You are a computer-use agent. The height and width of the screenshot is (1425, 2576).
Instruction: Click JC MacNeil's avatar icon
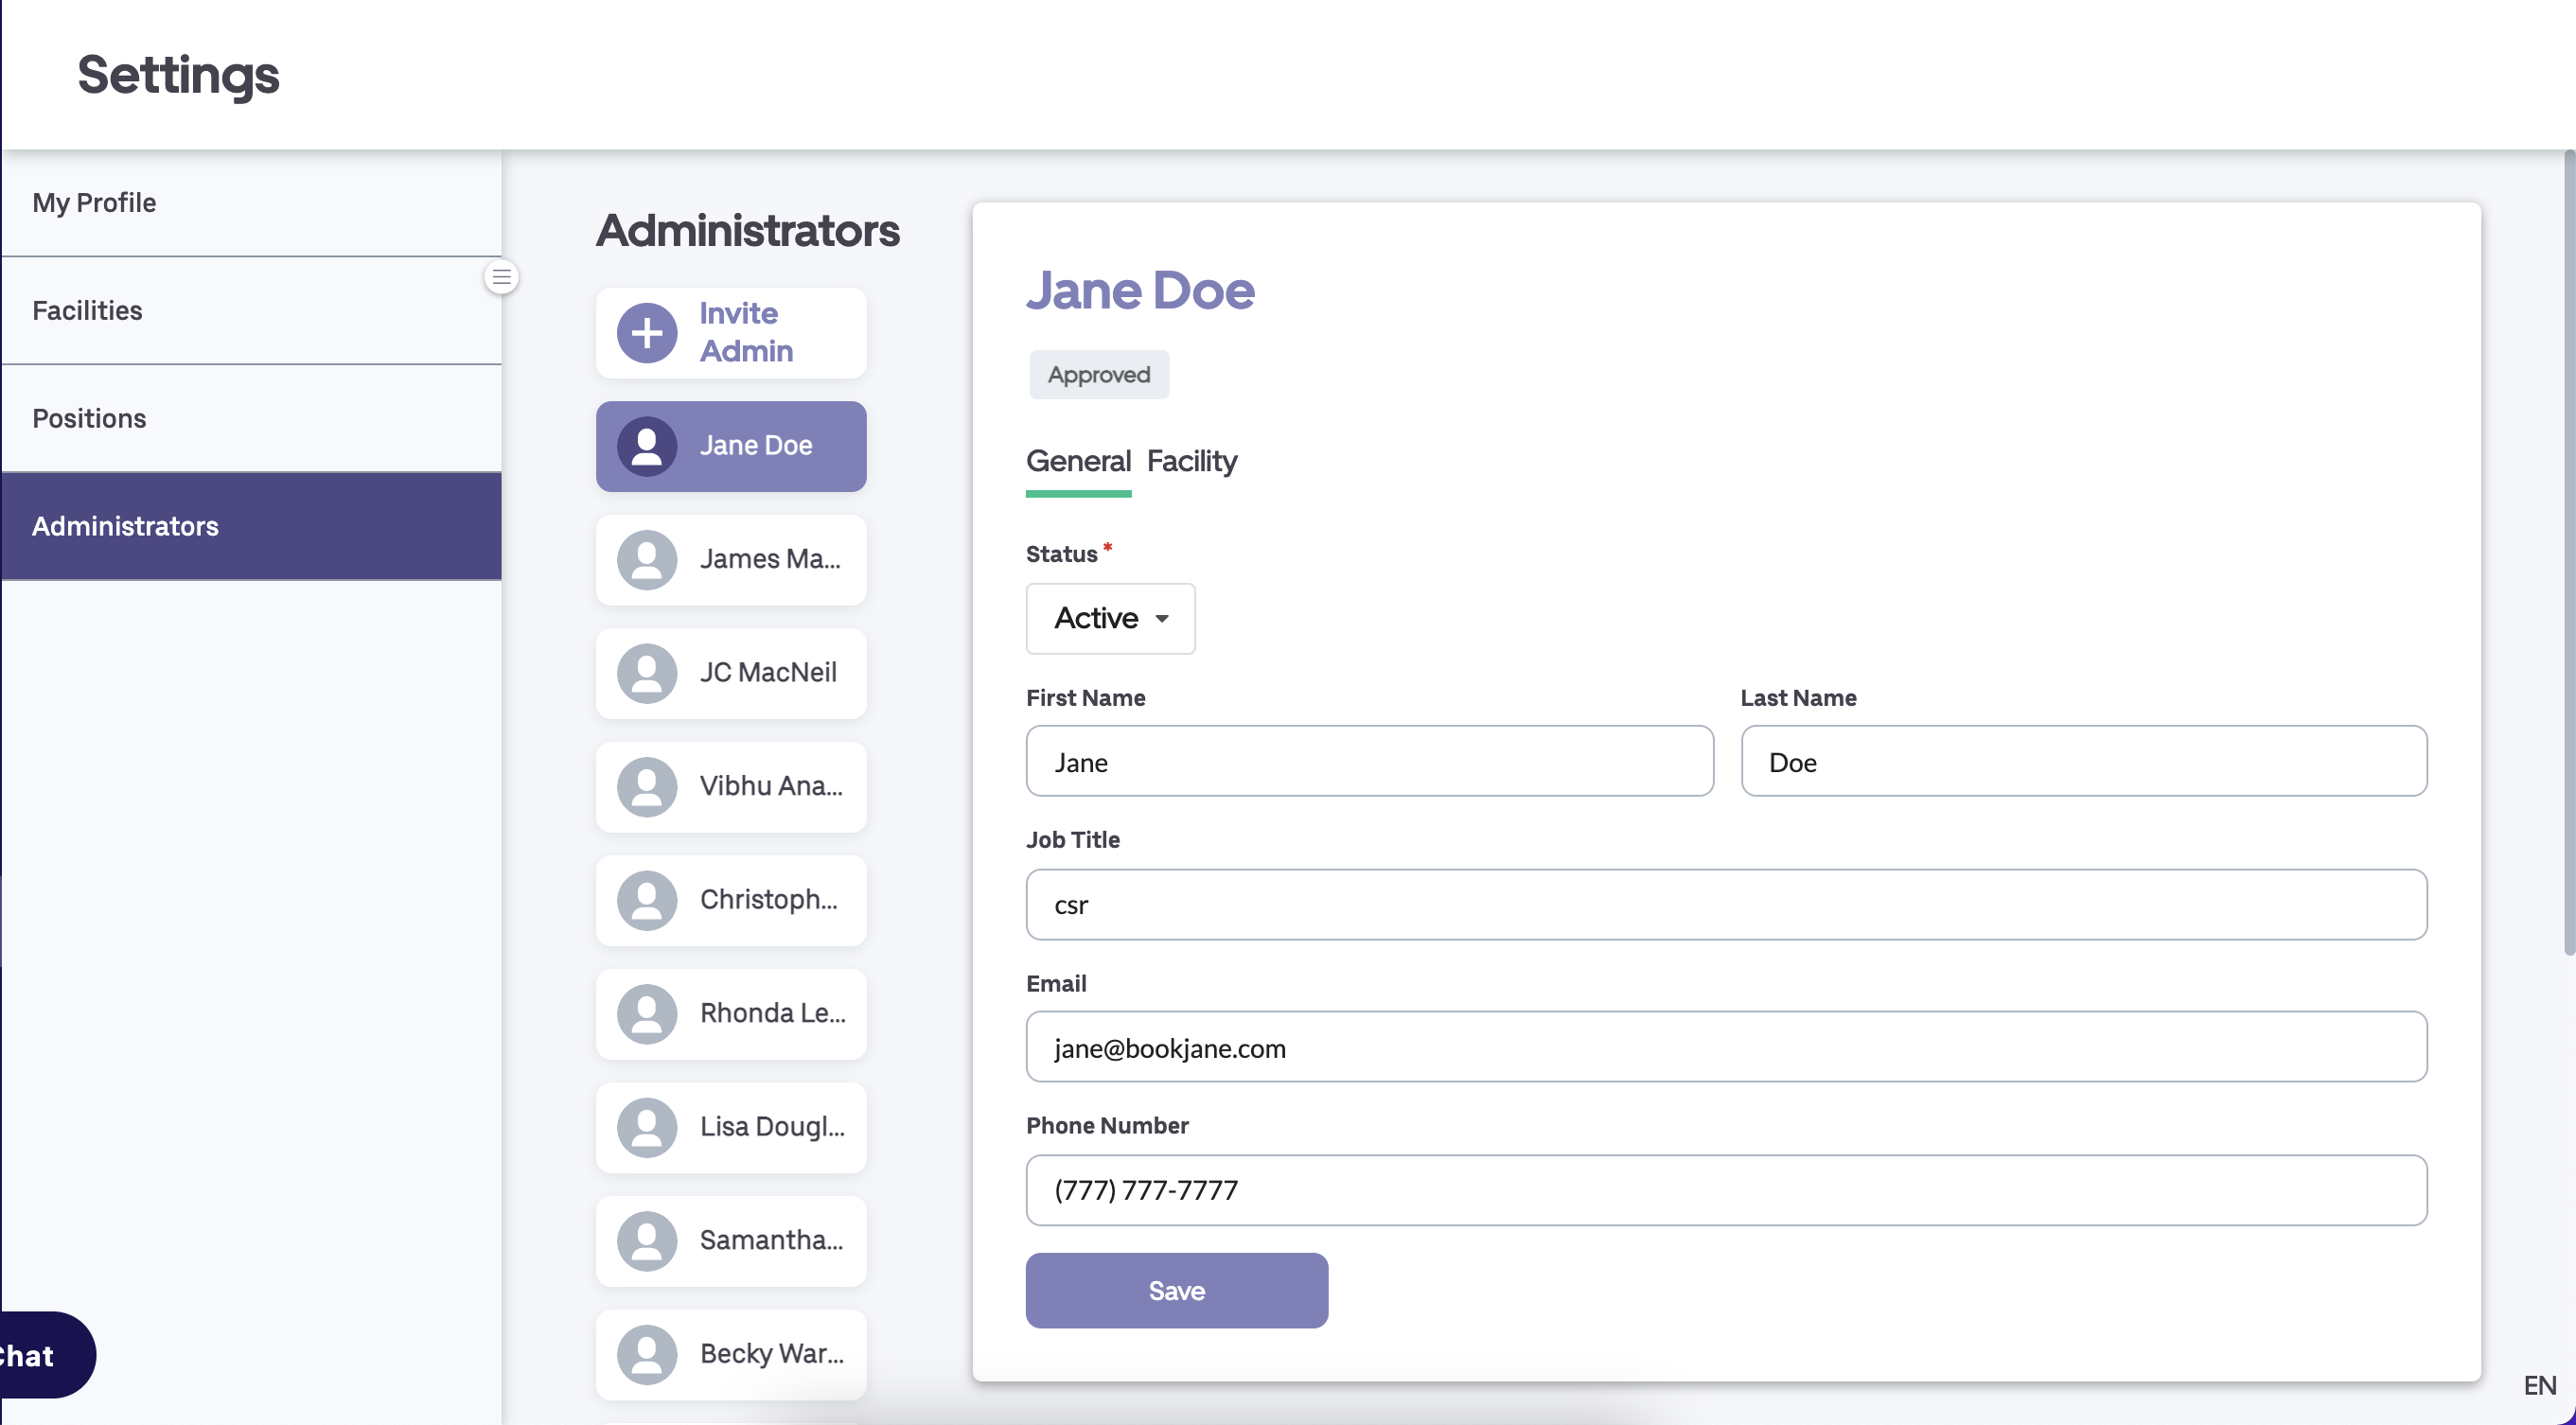coord(646,673)
